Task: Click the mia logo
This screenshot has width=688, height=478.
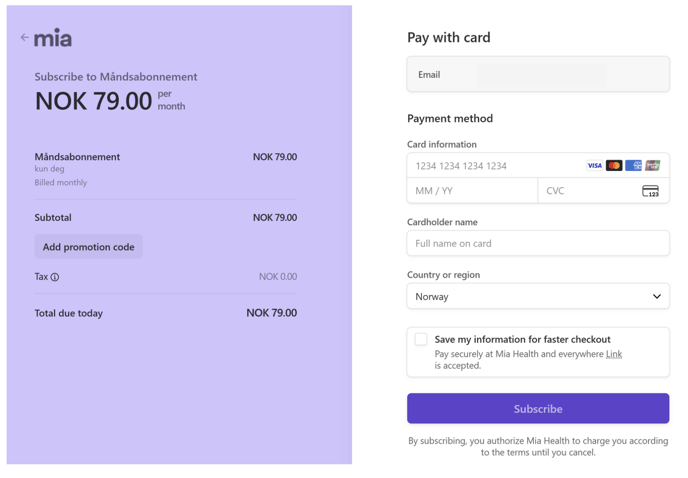Action: click(x=53, y=38)
